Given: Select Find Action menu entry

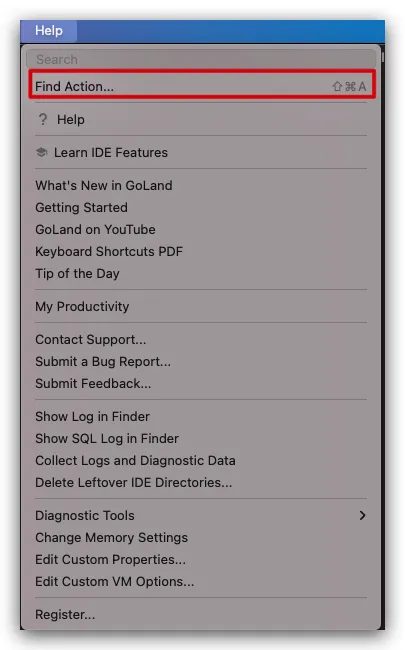Looking at the screenshot, I should coord(201,86).
